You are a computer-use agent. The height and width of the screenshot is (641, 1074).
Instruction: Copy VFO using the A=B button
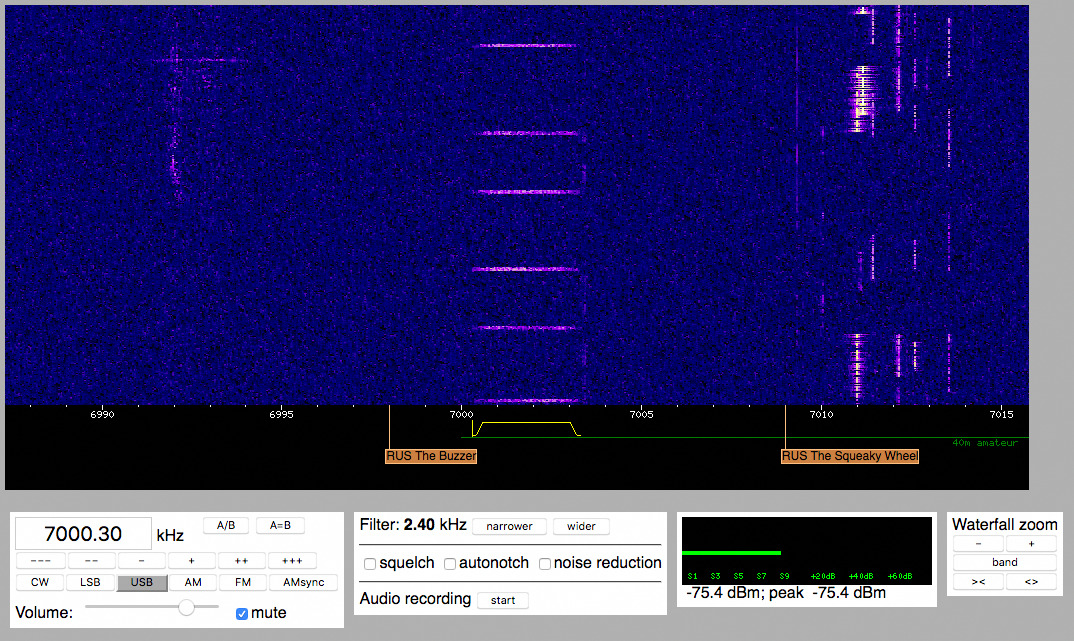(280, 525)
